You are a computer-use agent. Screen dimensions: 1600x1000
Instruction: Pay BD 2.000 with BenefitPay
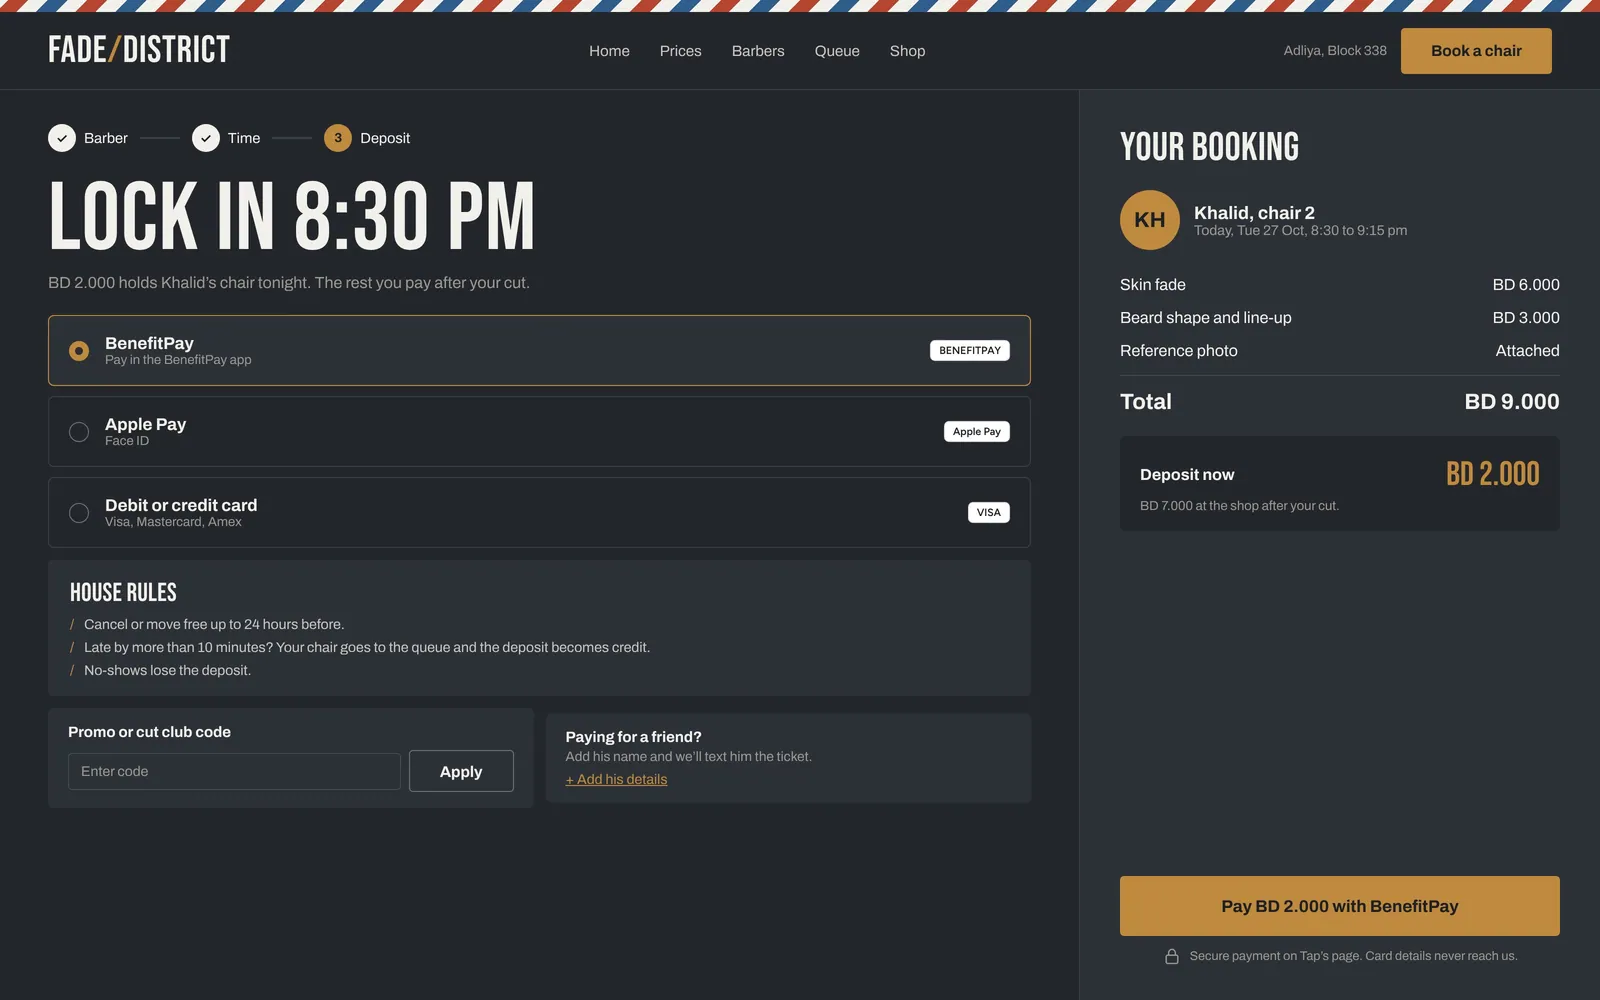1340,906
